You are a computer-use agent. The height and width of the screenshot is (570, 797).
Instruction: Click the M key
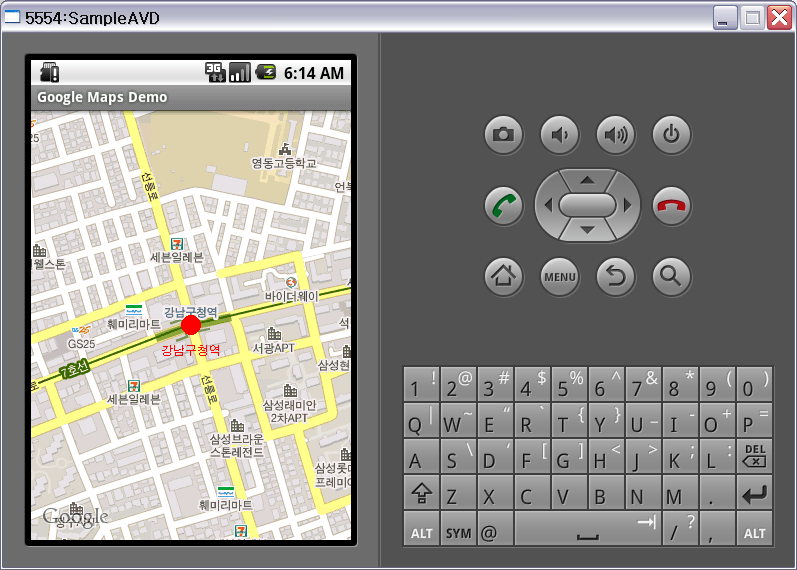coord(681,492)
